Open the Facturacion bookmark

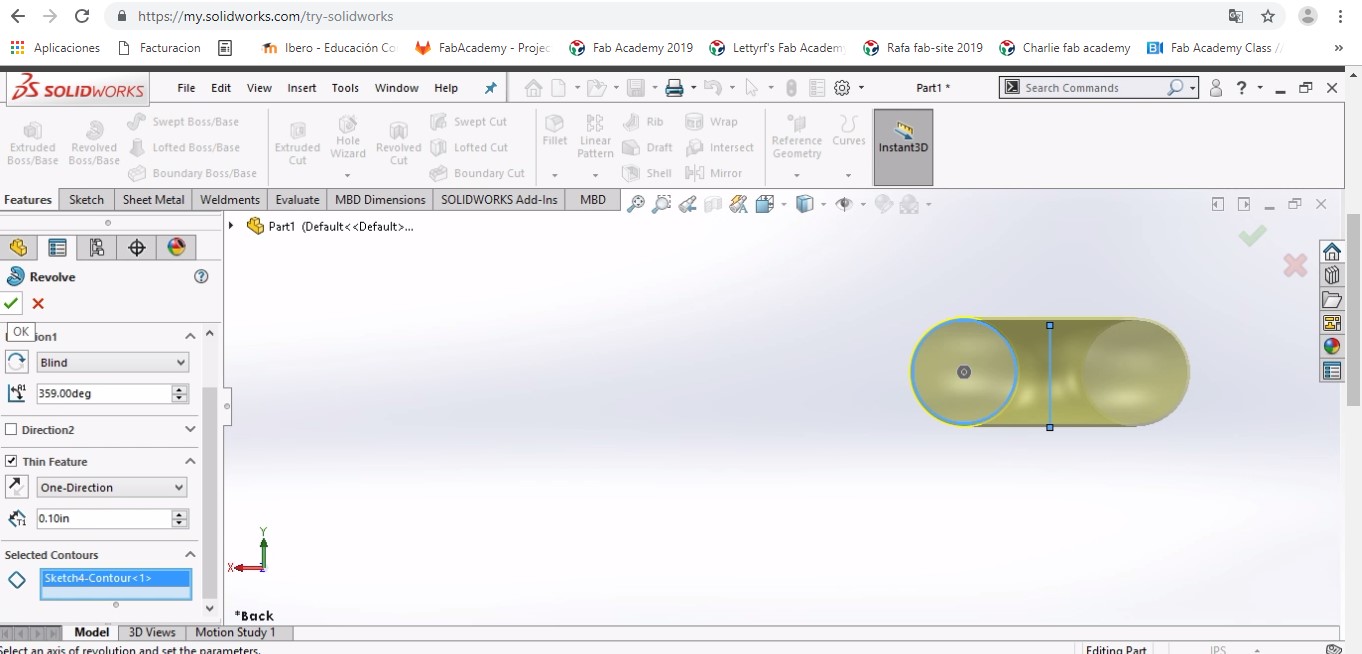159,48
